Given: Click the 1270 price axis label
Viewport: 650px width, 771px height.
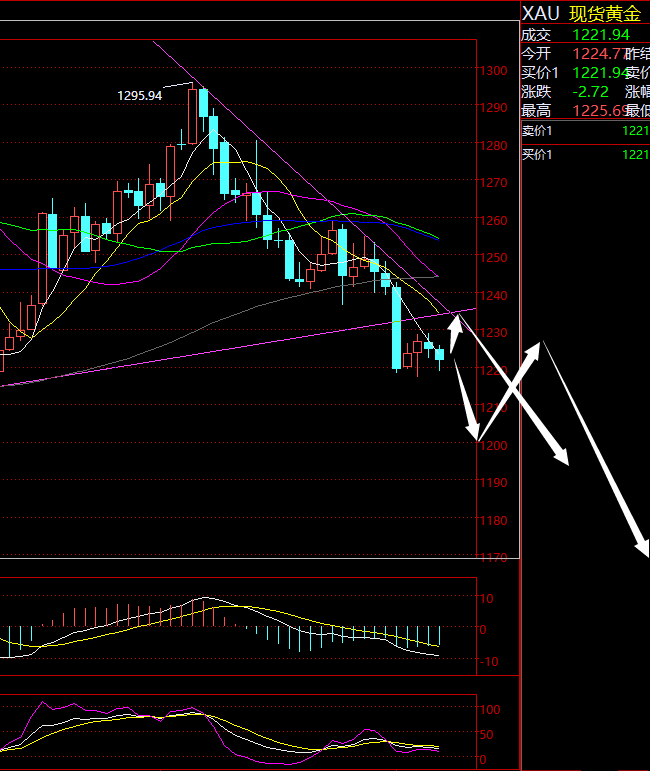Looking at the screenshot, I should tap(494, 182).
